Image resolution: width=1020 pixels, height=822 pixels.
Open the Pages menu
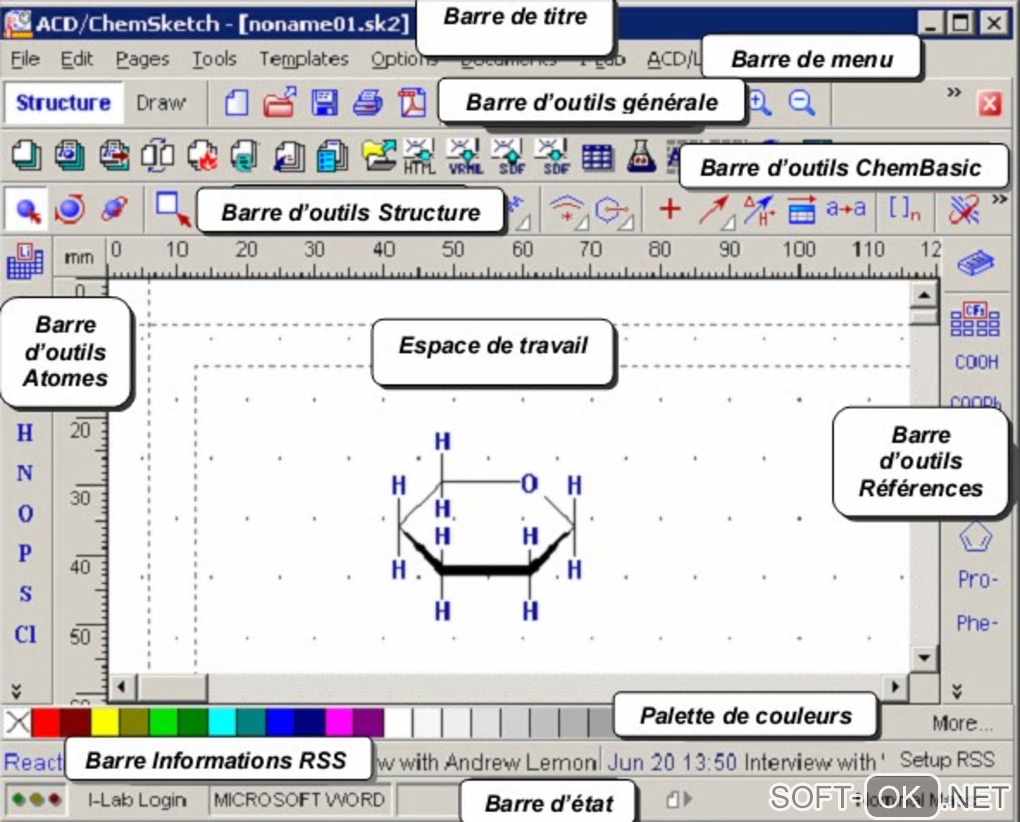point(142,59)
